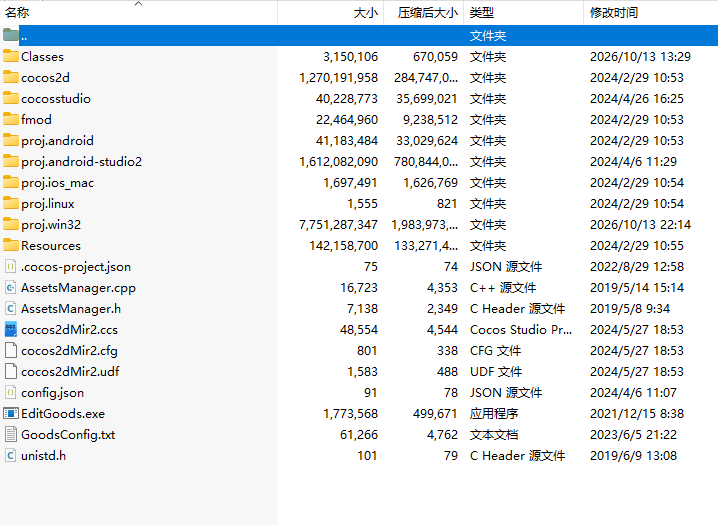Select the AssetsManager.cpp file name
This screenshot has width=718, height=525.
click(x=78, y=288)
